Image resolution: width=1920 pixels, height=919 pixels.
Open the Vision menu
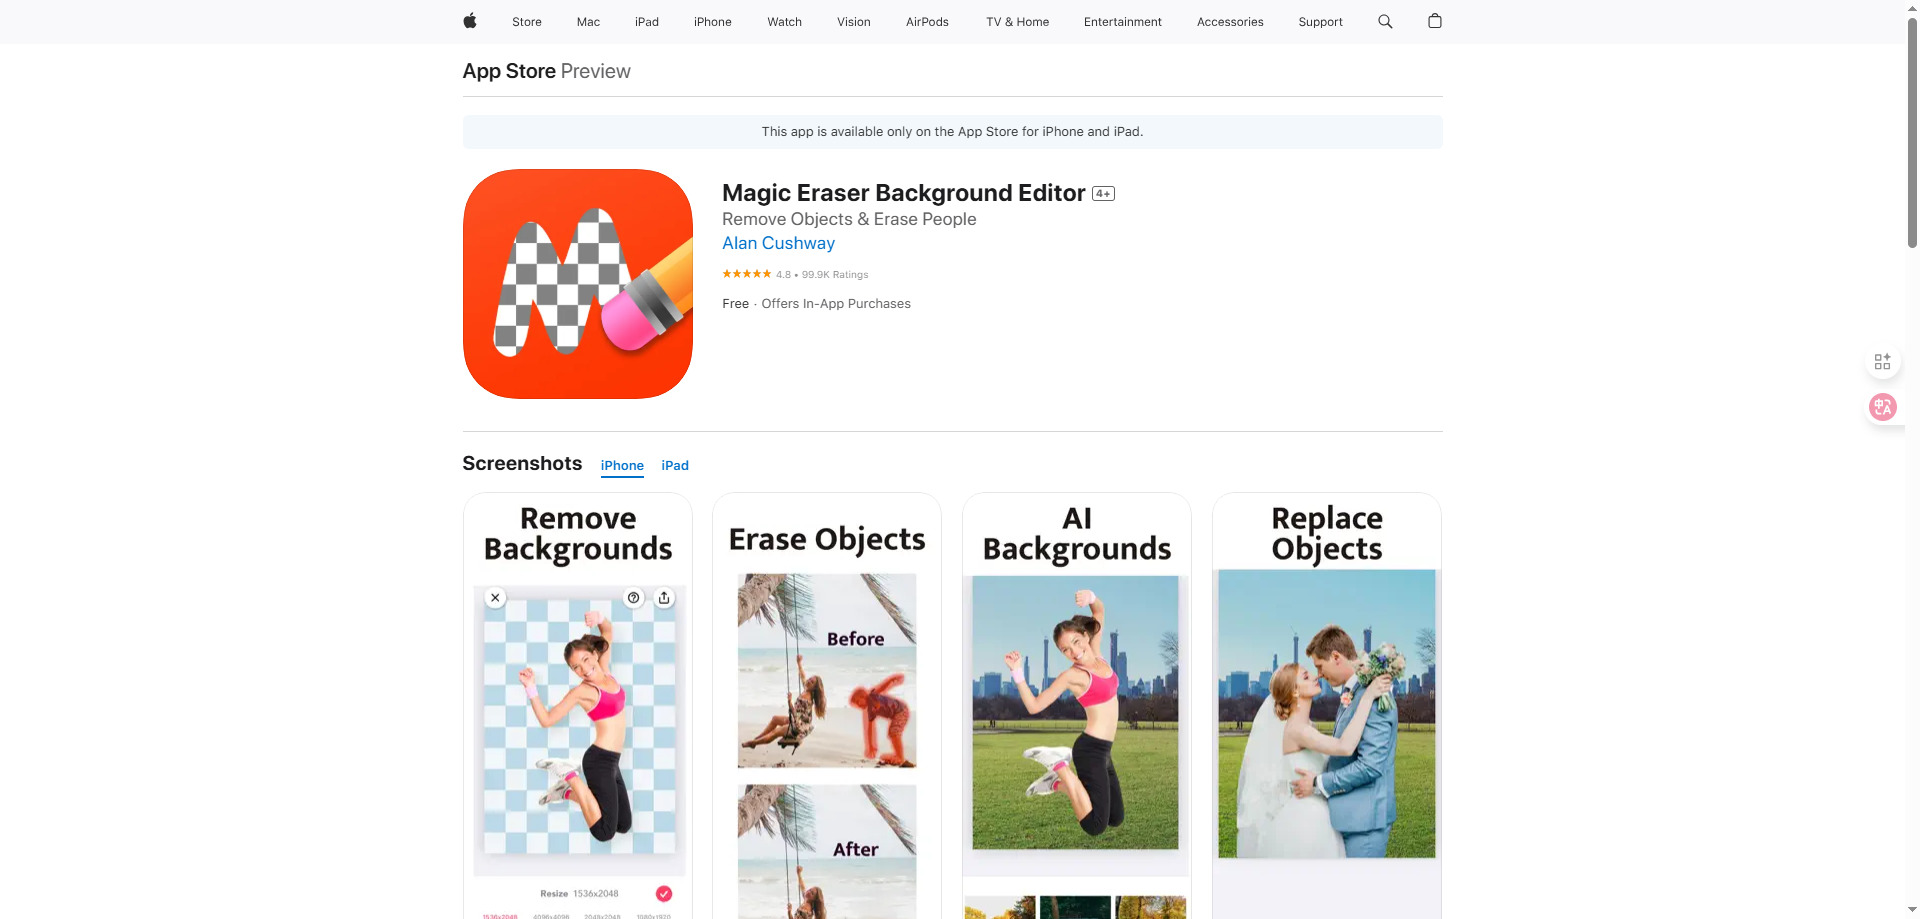[854, 22]
